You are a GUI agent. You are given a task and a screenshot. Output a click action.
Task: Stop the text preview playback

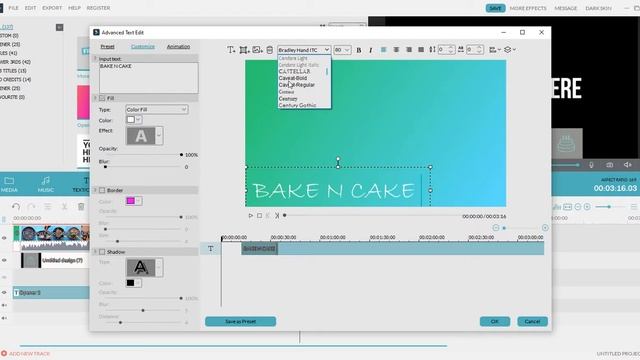click(x=260, y=216)
